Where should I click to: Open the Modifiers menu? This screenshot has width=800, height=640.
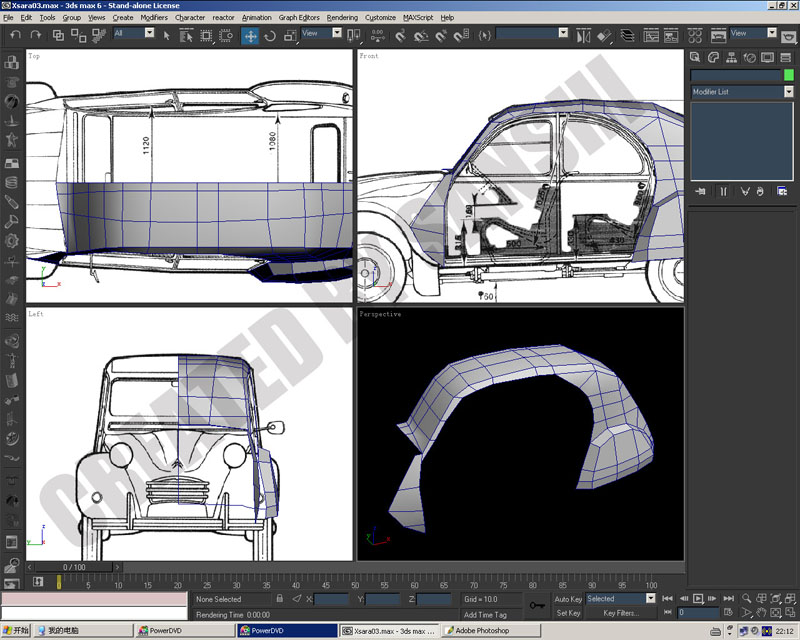[x=154, y=17]
